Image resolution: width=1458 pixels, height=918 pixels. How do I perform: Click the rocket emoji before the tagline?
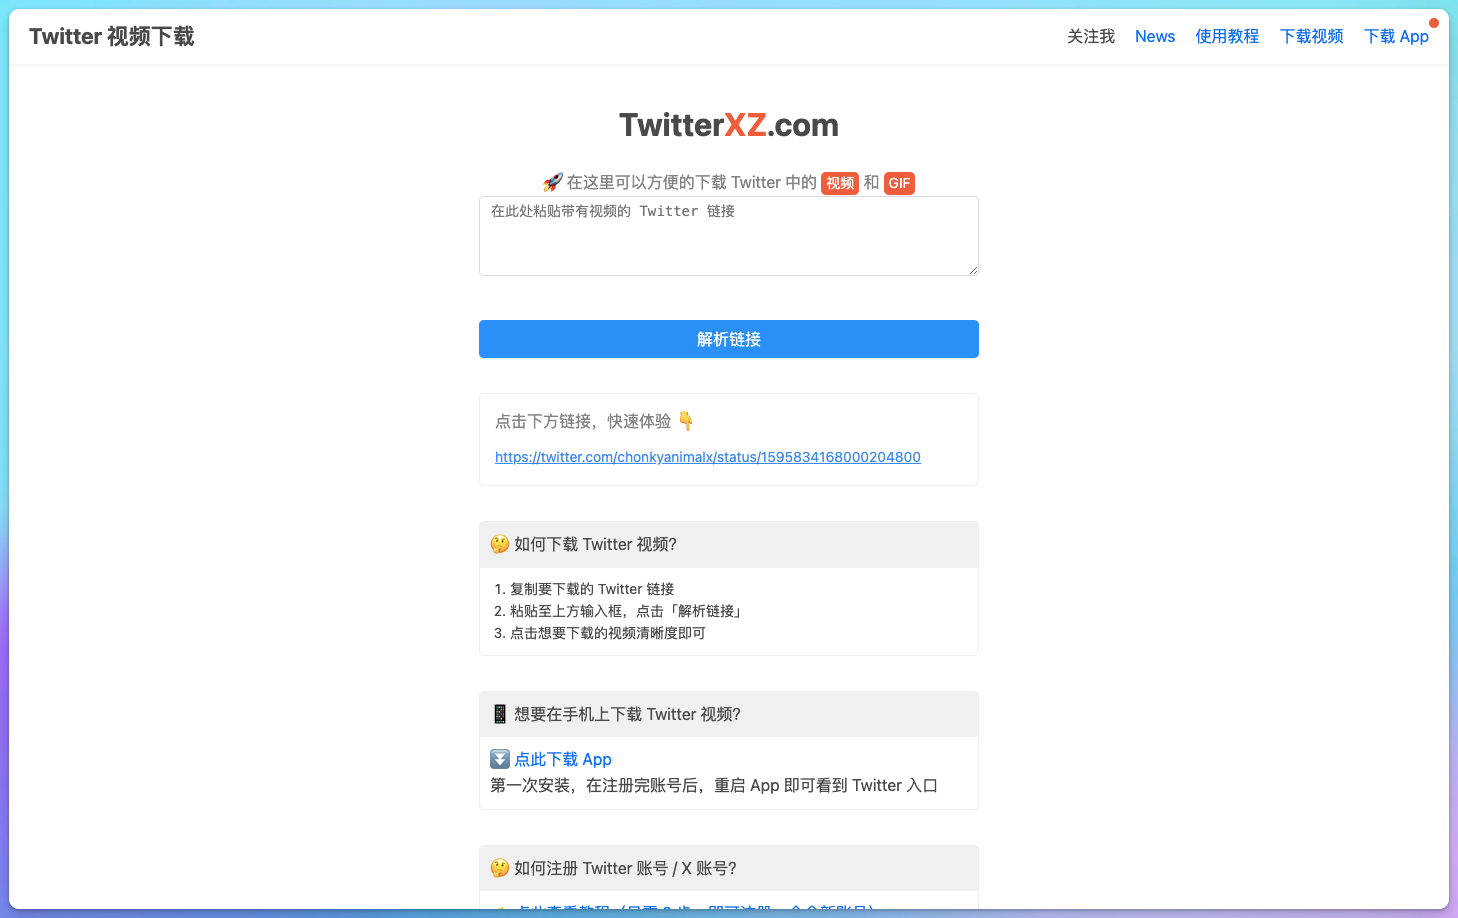[x=553, y=183]
